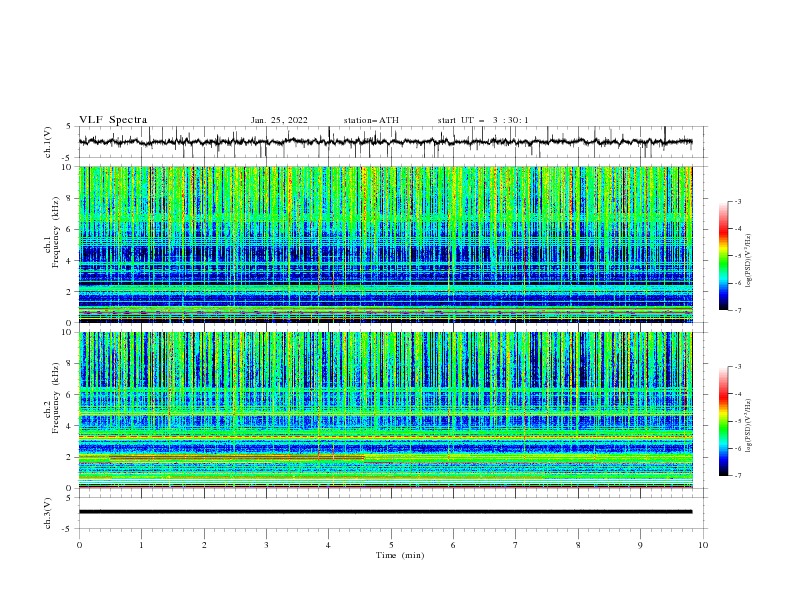Click the '8' tick on the time axis
Image resolution: width=792 pixels, height=612 pixels.
578,545
